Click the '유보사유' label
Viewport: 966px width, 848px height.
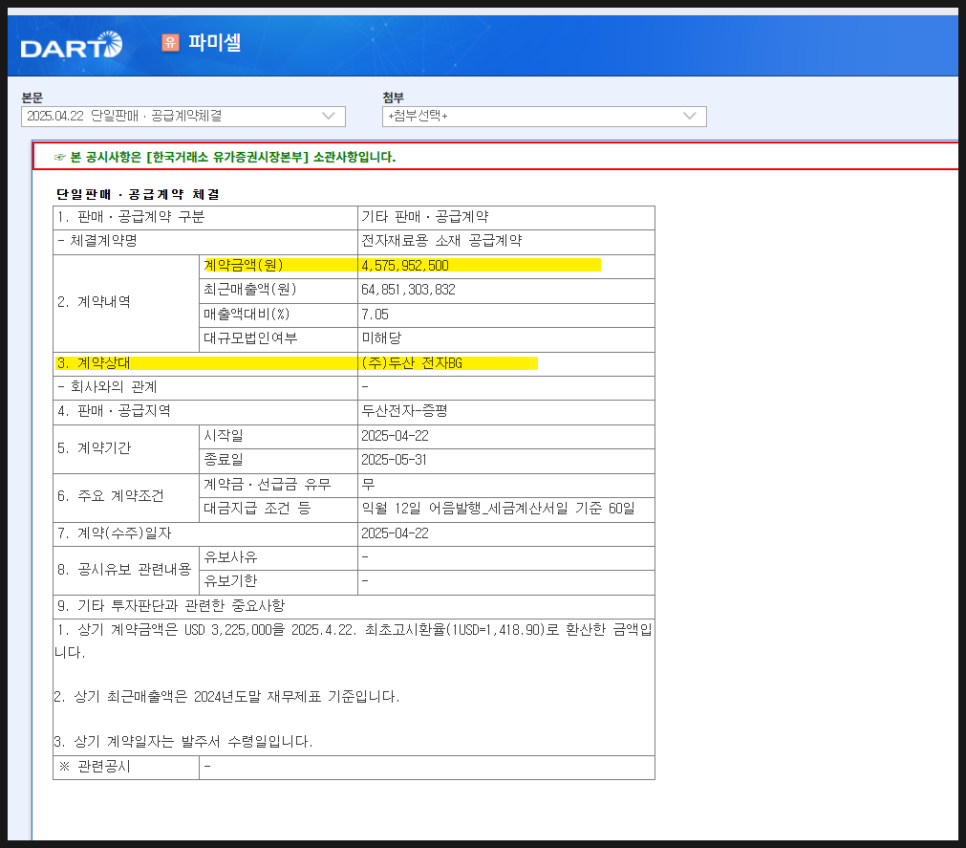click(230, 557)
